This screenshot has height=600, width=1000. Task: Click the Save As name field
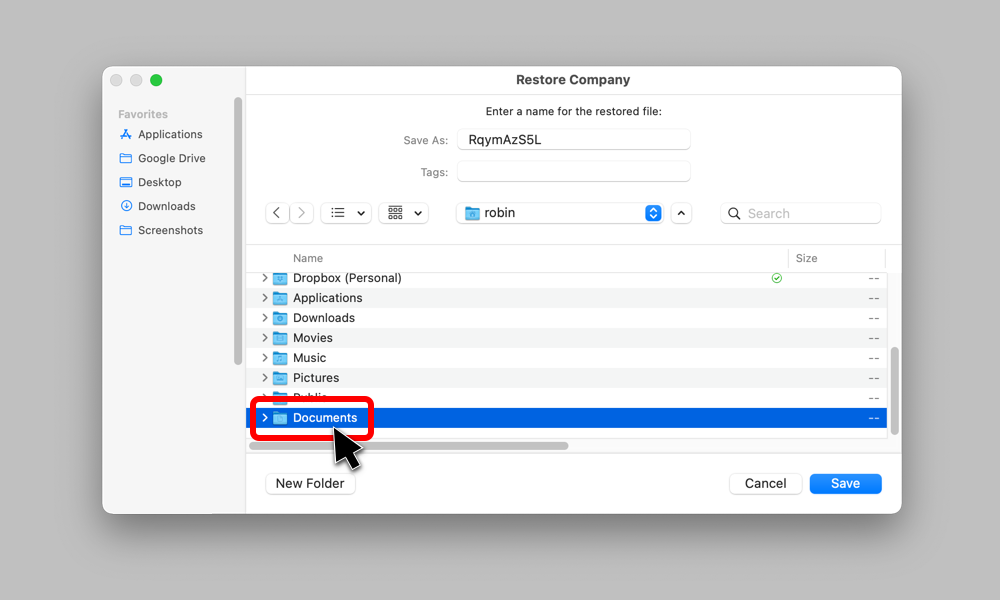pyautogui.click(x=573, y=140)
